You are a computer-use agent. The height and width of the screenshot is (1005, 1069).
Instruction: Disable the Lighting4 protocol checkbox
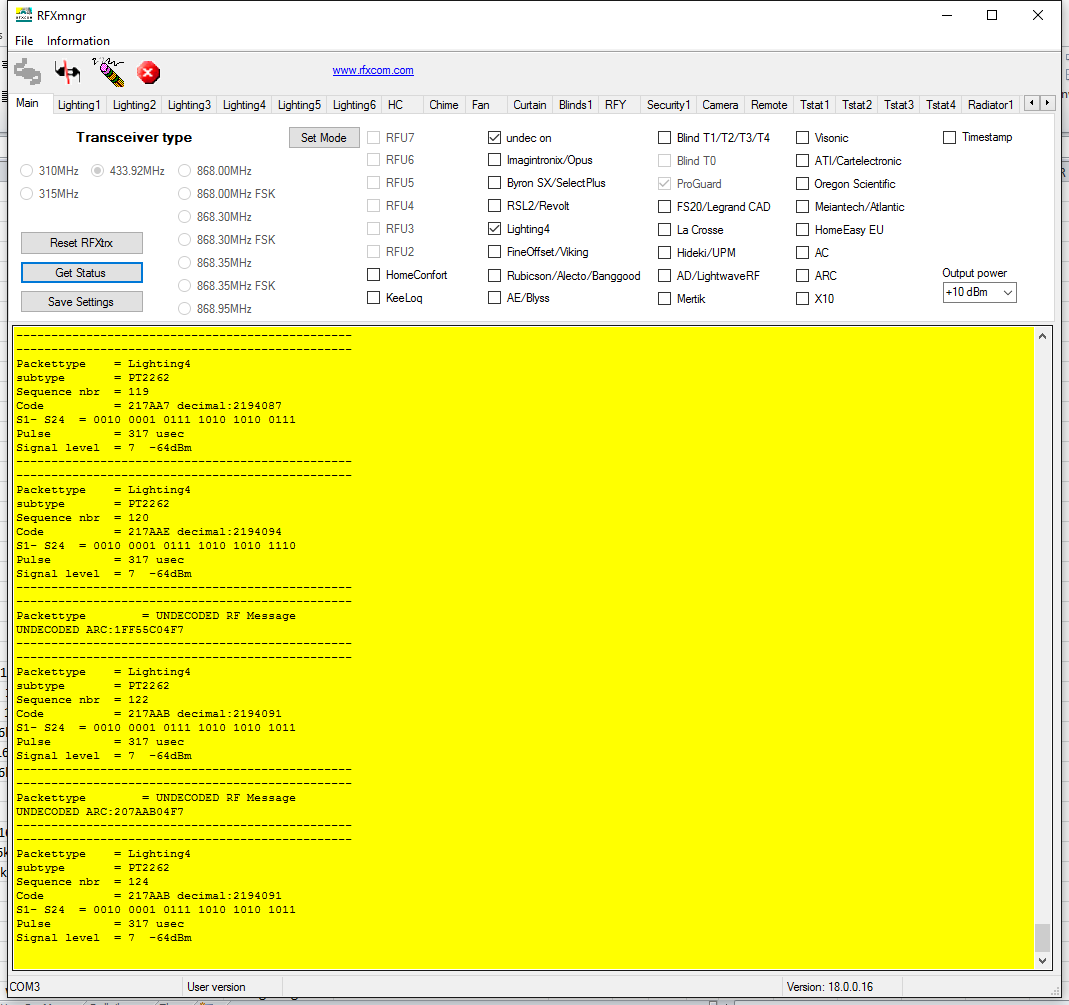494,229
